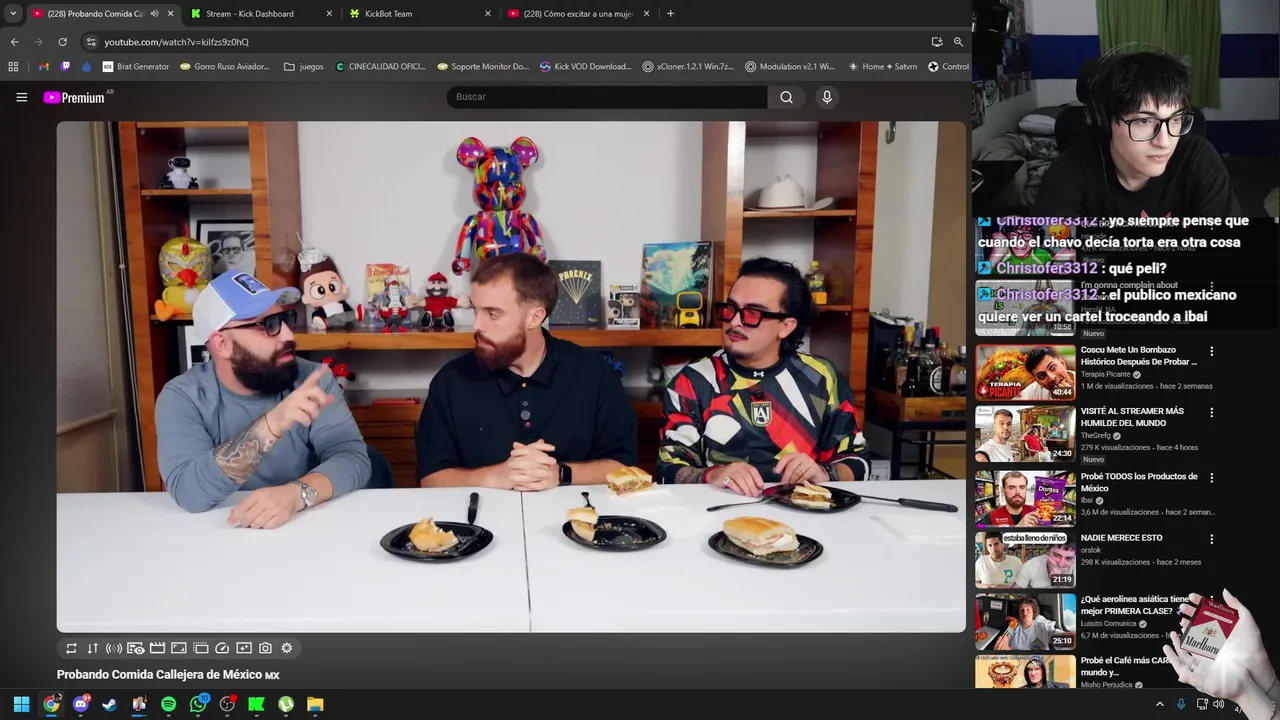Take a screenshot with camera icon

point(265,648)
